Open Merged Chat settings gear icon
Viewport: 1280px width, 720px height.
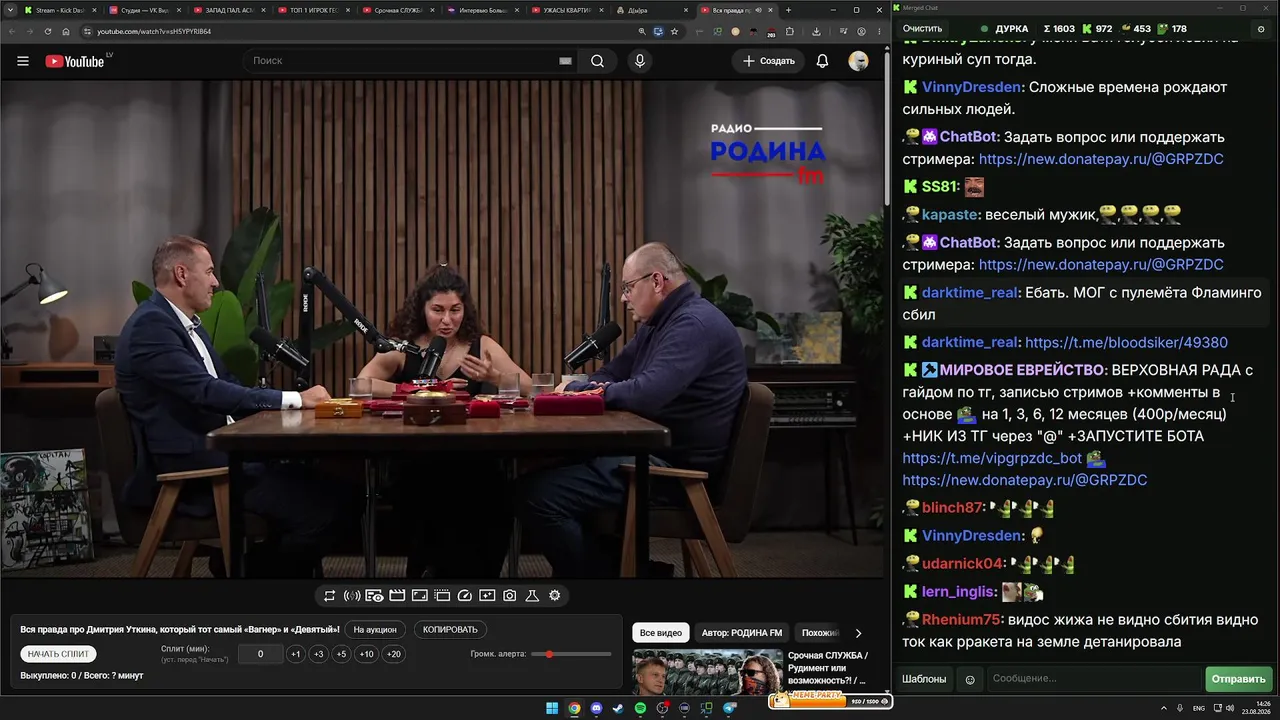(x=1261, y=29)
